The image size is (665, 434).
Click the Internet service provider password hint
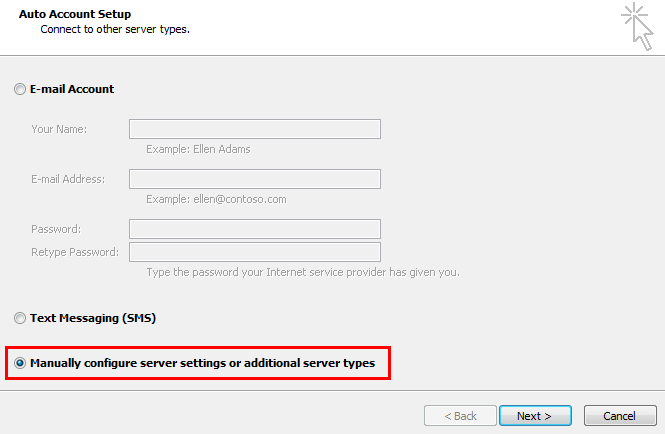pos(303,272)
